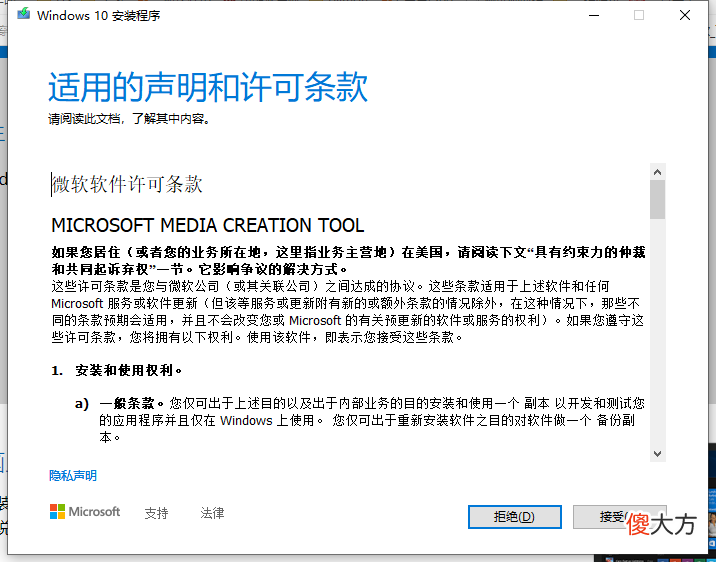Click the license text scroll up arrow
This screenshot has width=716, height=562.
click(658, 172)
